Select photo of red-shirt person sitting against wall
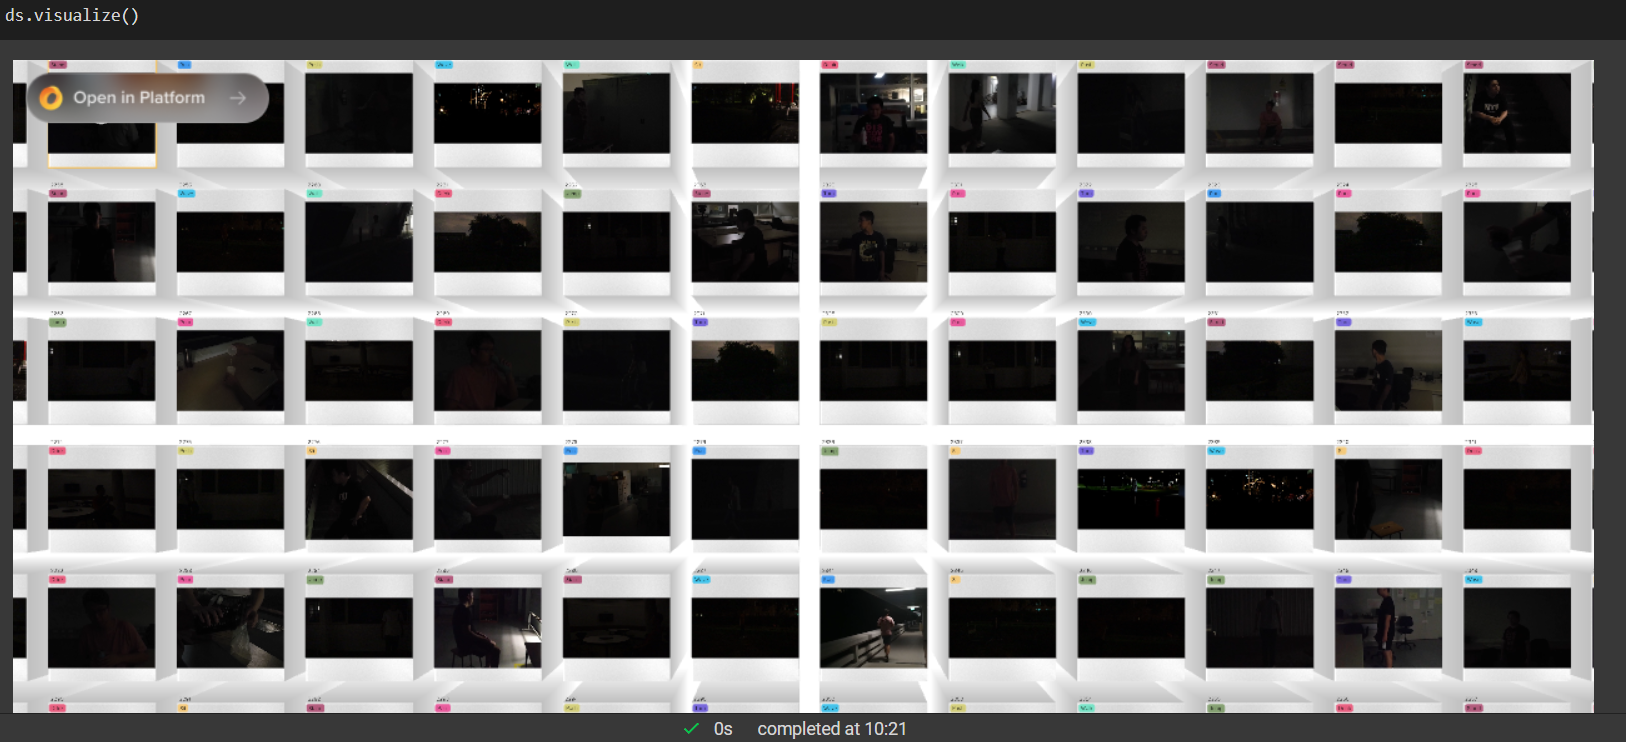 click(x=1259, y=113)
